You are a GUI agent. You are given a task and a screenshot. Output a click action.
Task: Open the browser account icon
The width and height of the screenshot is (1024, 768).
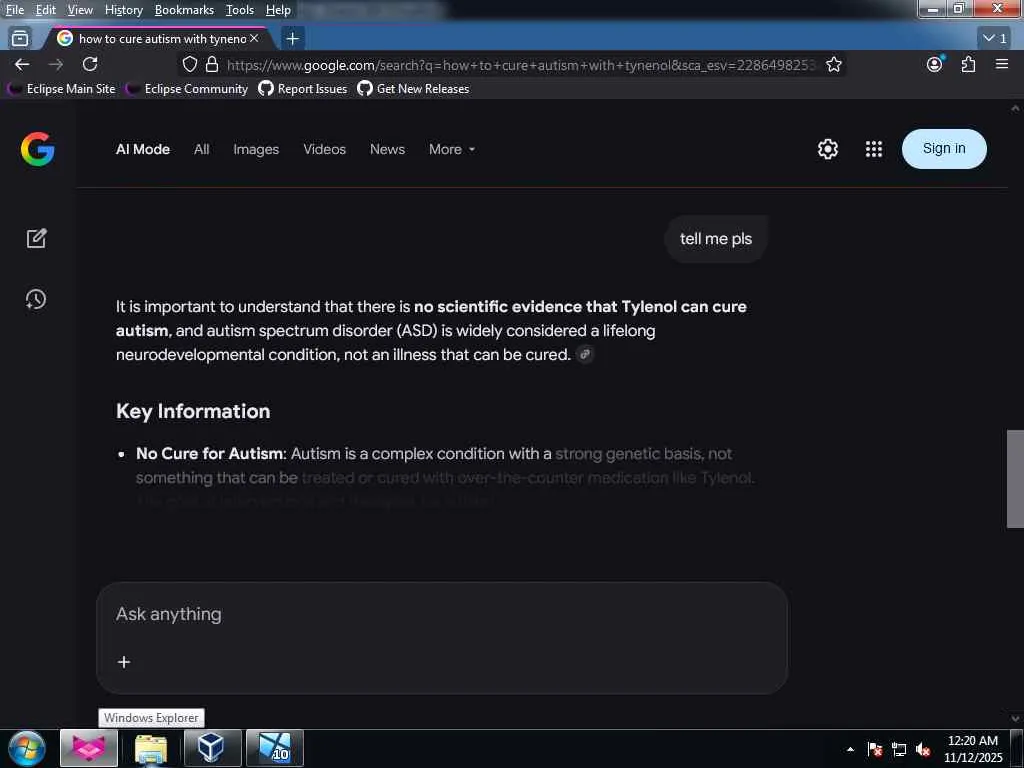pos(935,64)
